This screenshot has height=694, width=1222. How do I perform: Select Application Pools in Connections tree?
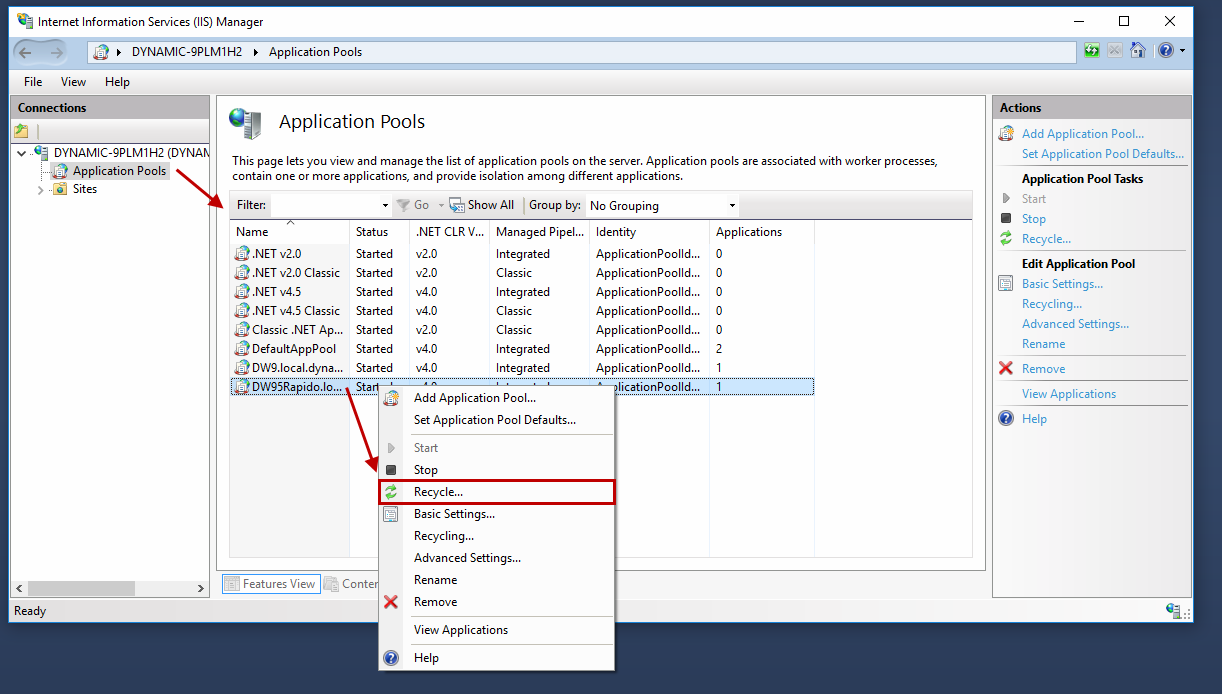pos(119,171)
